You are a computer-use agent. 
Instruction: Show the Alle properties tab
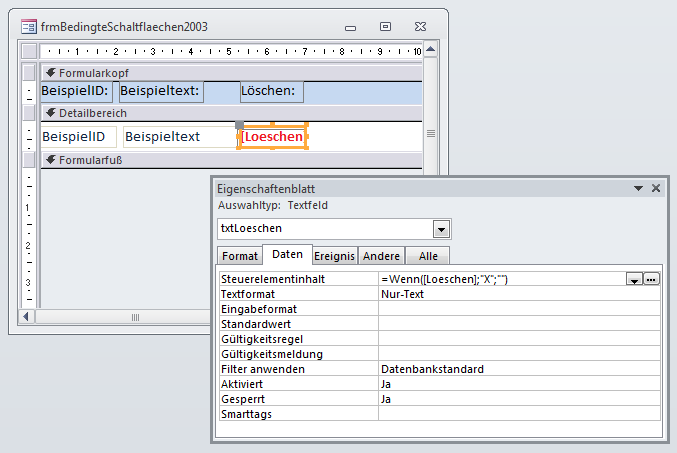[x=427, y=256]
